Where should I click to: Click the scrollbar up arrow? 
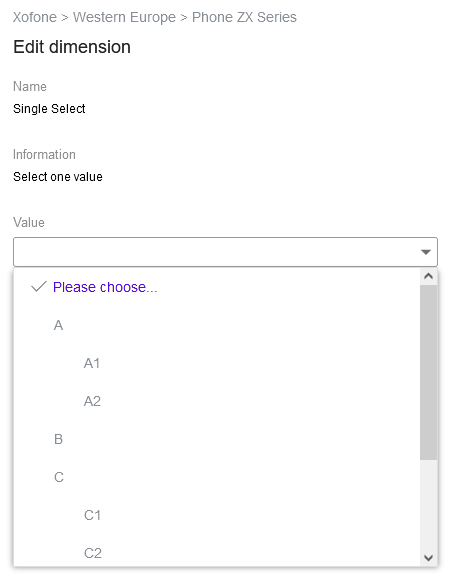pos(428,276)
